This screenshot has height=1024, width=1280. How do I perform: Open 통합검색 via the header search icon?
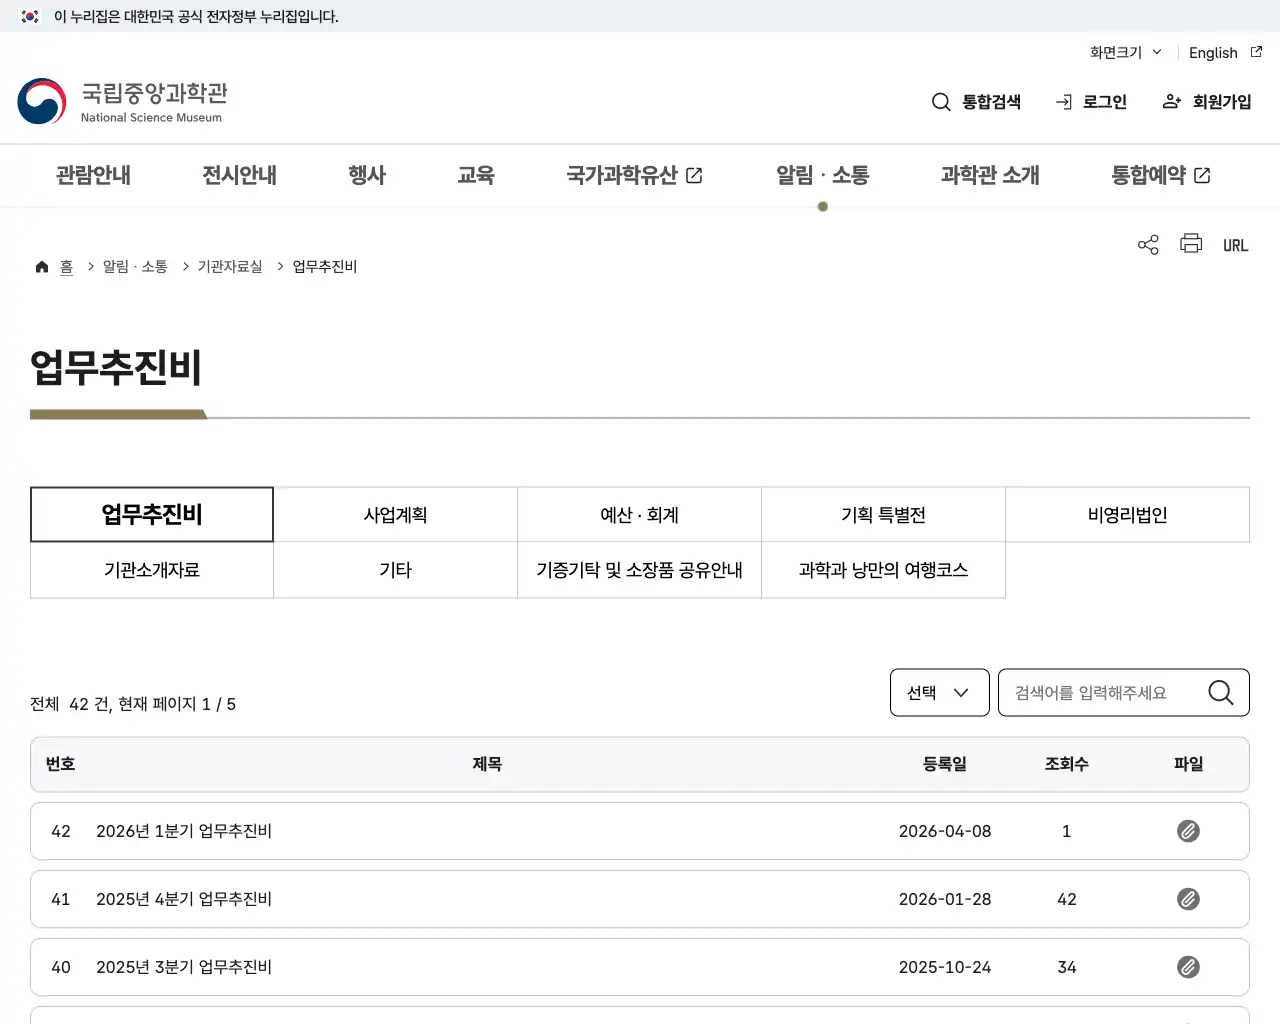click(941, 101)
